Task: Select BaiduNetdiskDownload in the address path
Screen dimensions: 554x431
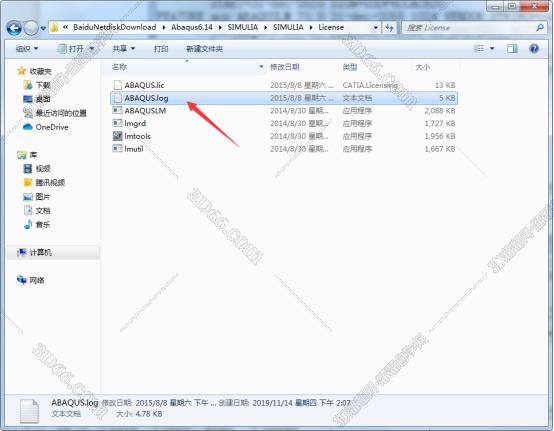Action: [114, 27]
